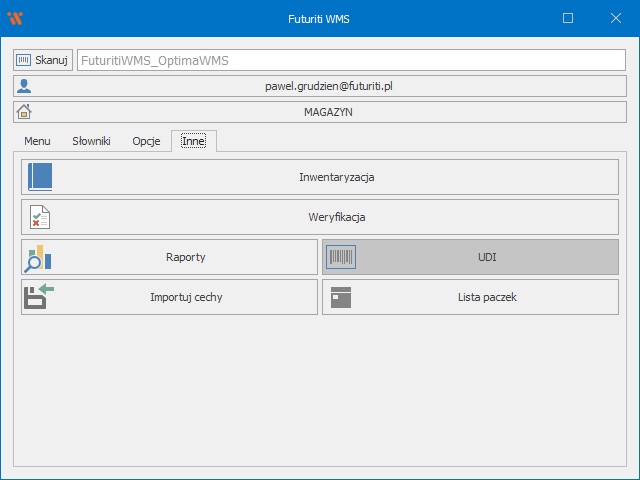This screenshot has width=640, height=480.
Task: Go to the Inne tab
Action: pos(193,141)
